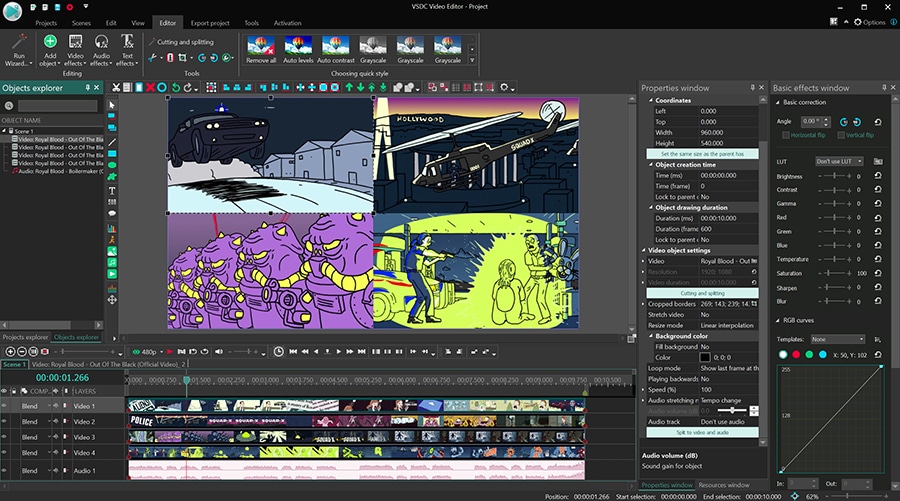The height and width of the screenshot is (501, 900).
Task: Apply the Auto levels quick style
Action: click(298, 46)
